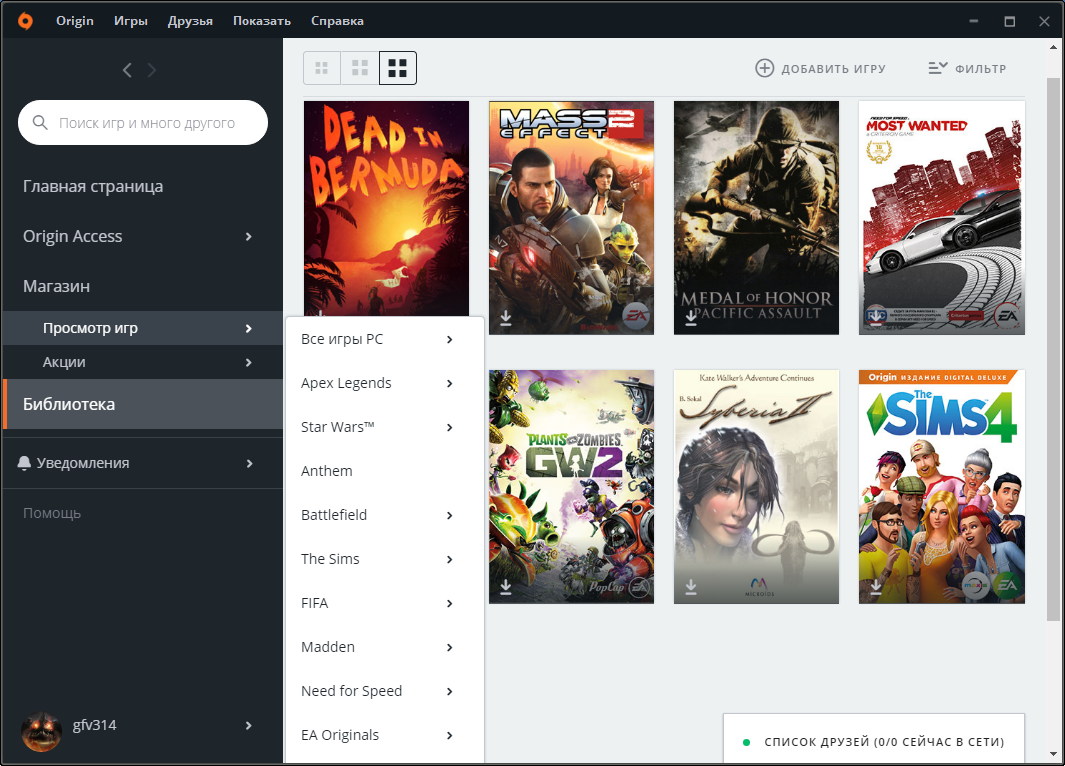Click the filter lines icon
This screenshot has width=1065, height=766.
[938, 68]
